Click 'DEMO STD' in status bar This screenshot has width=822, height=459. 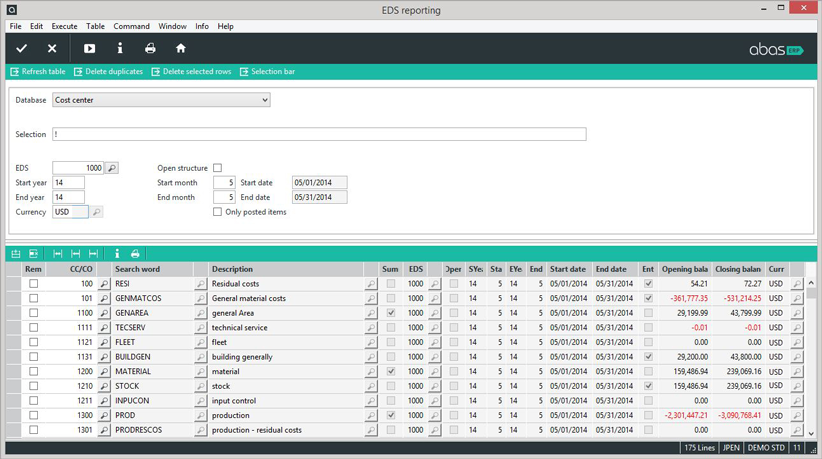[766, 448]
